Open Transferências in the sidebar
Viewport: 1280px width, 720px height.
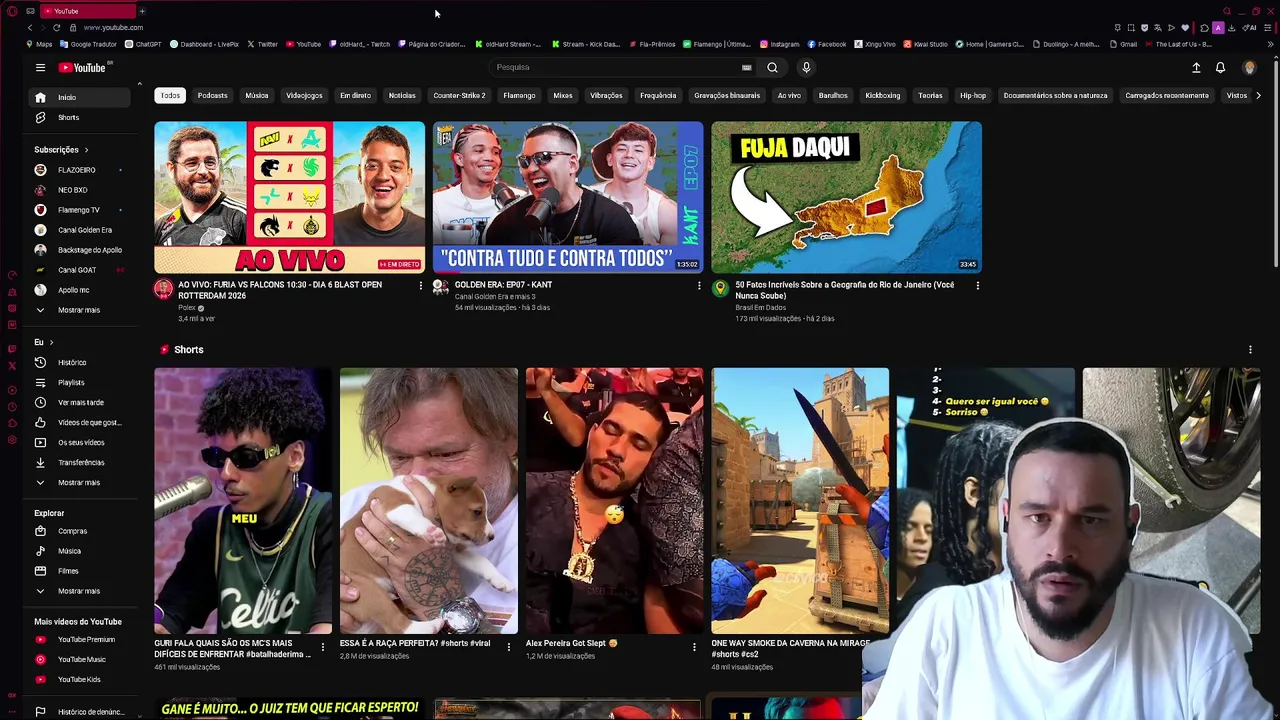(x=80, y=462)
